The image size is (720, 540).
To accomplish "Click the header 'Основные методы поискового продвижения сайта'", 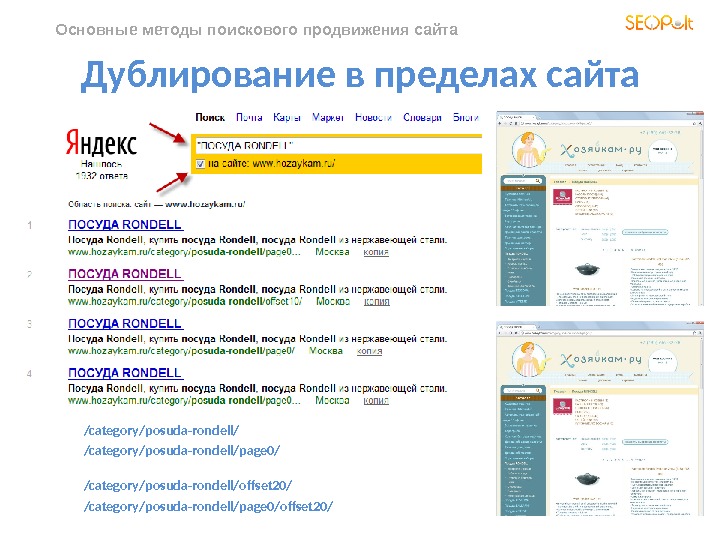I will (x=257, y=30).
